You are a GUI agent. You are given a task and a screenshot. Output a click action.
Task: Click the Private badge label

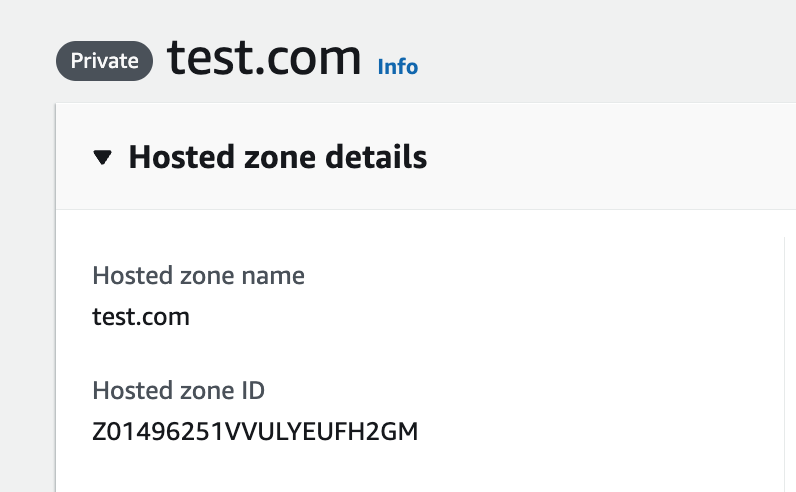[104, 61]
